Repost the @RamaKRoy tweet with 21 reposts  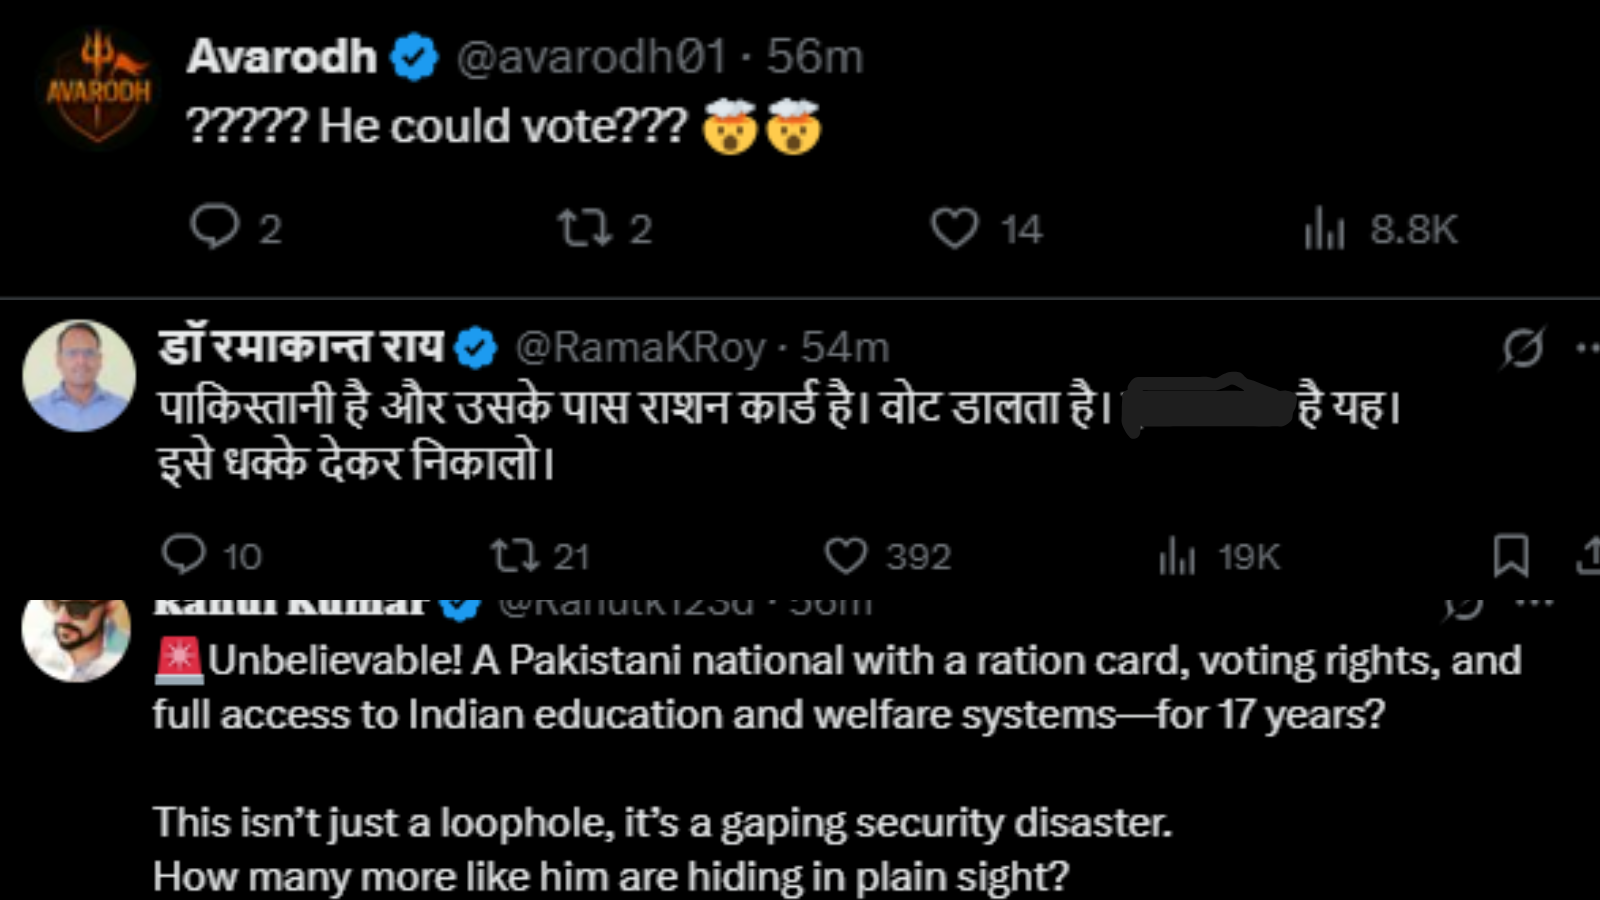pos(514,556)
